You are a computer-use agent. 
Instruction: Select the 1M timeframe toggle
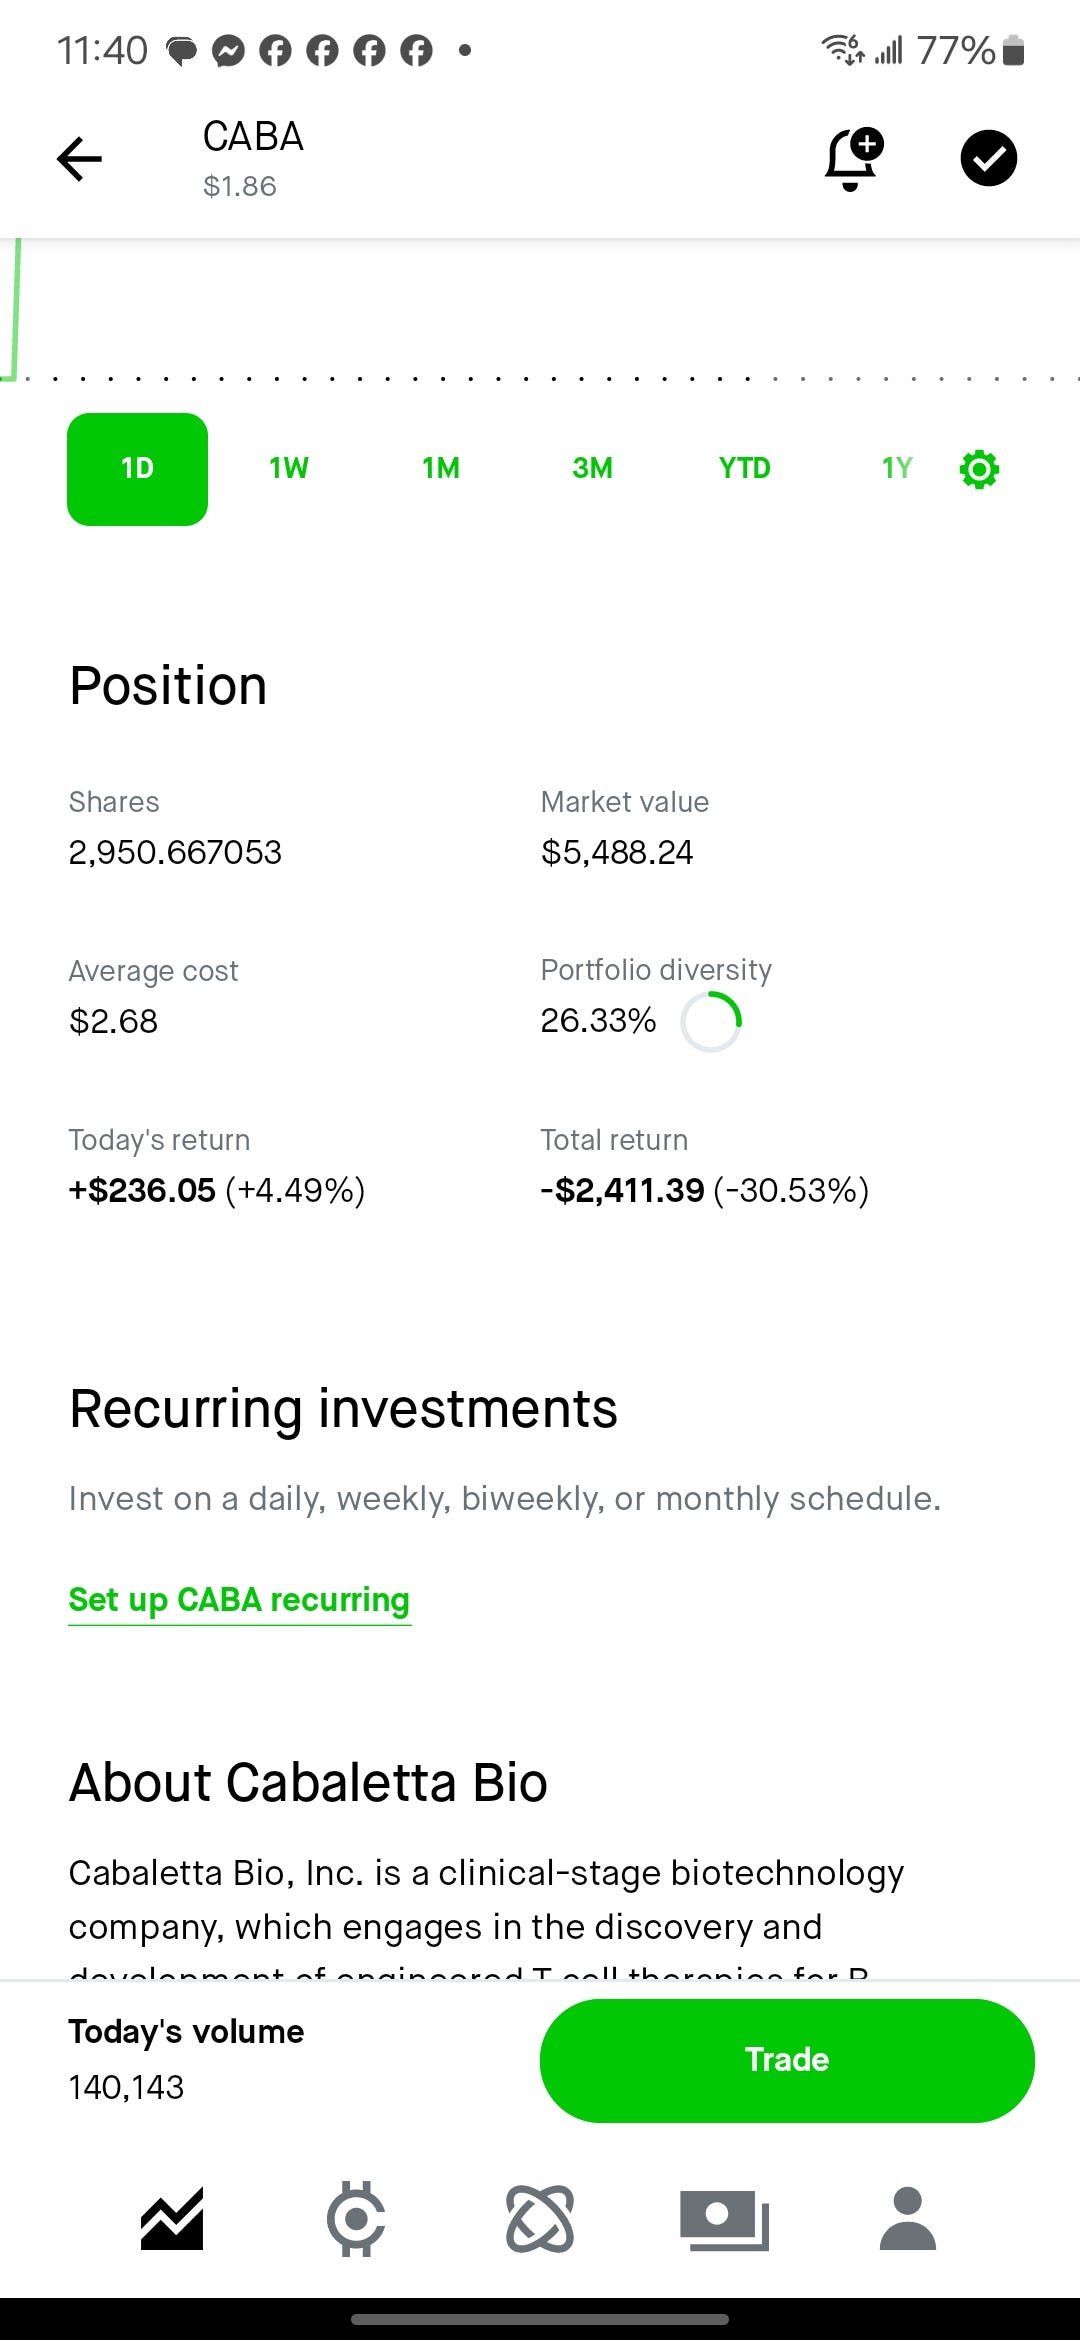click(x=440, y=468)
